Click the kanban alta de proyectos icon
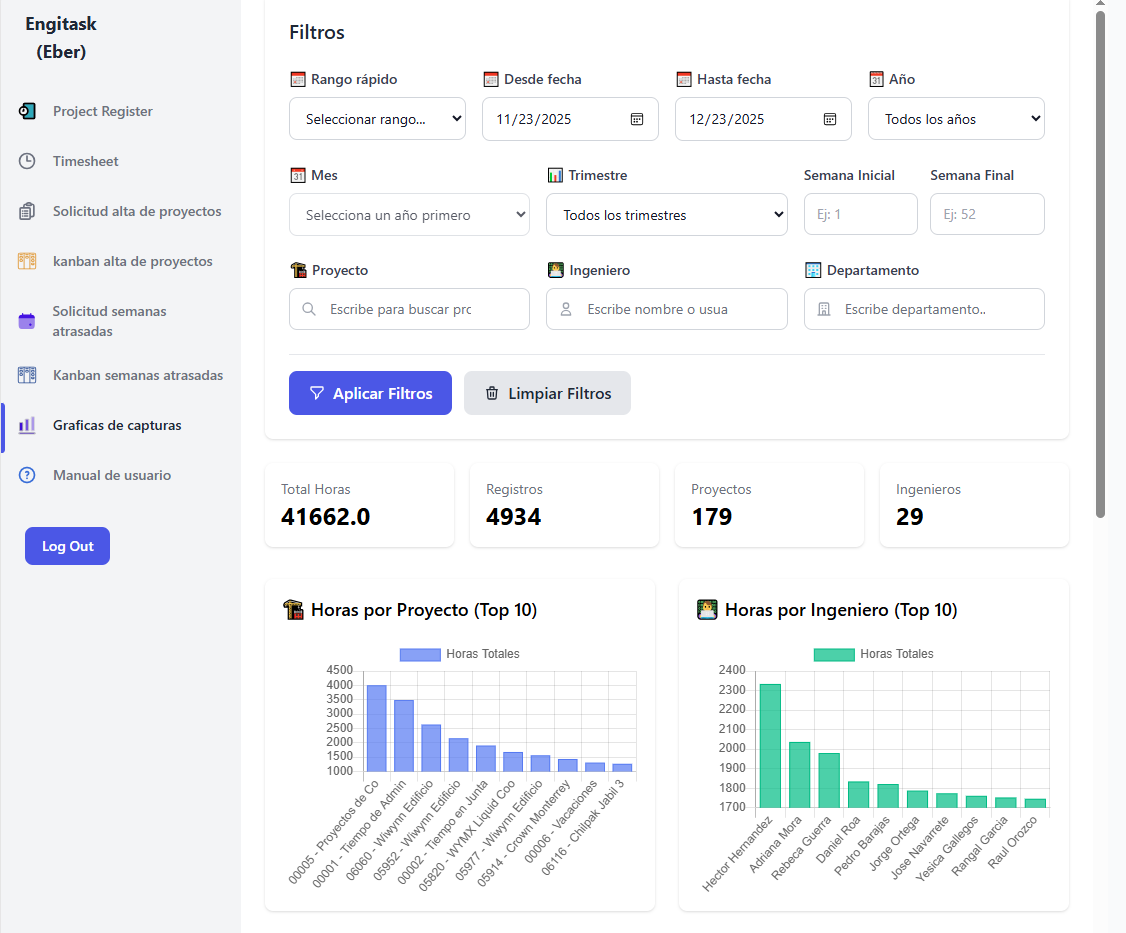This screenshot has width=1126, height=933. [x=27, y=261]
